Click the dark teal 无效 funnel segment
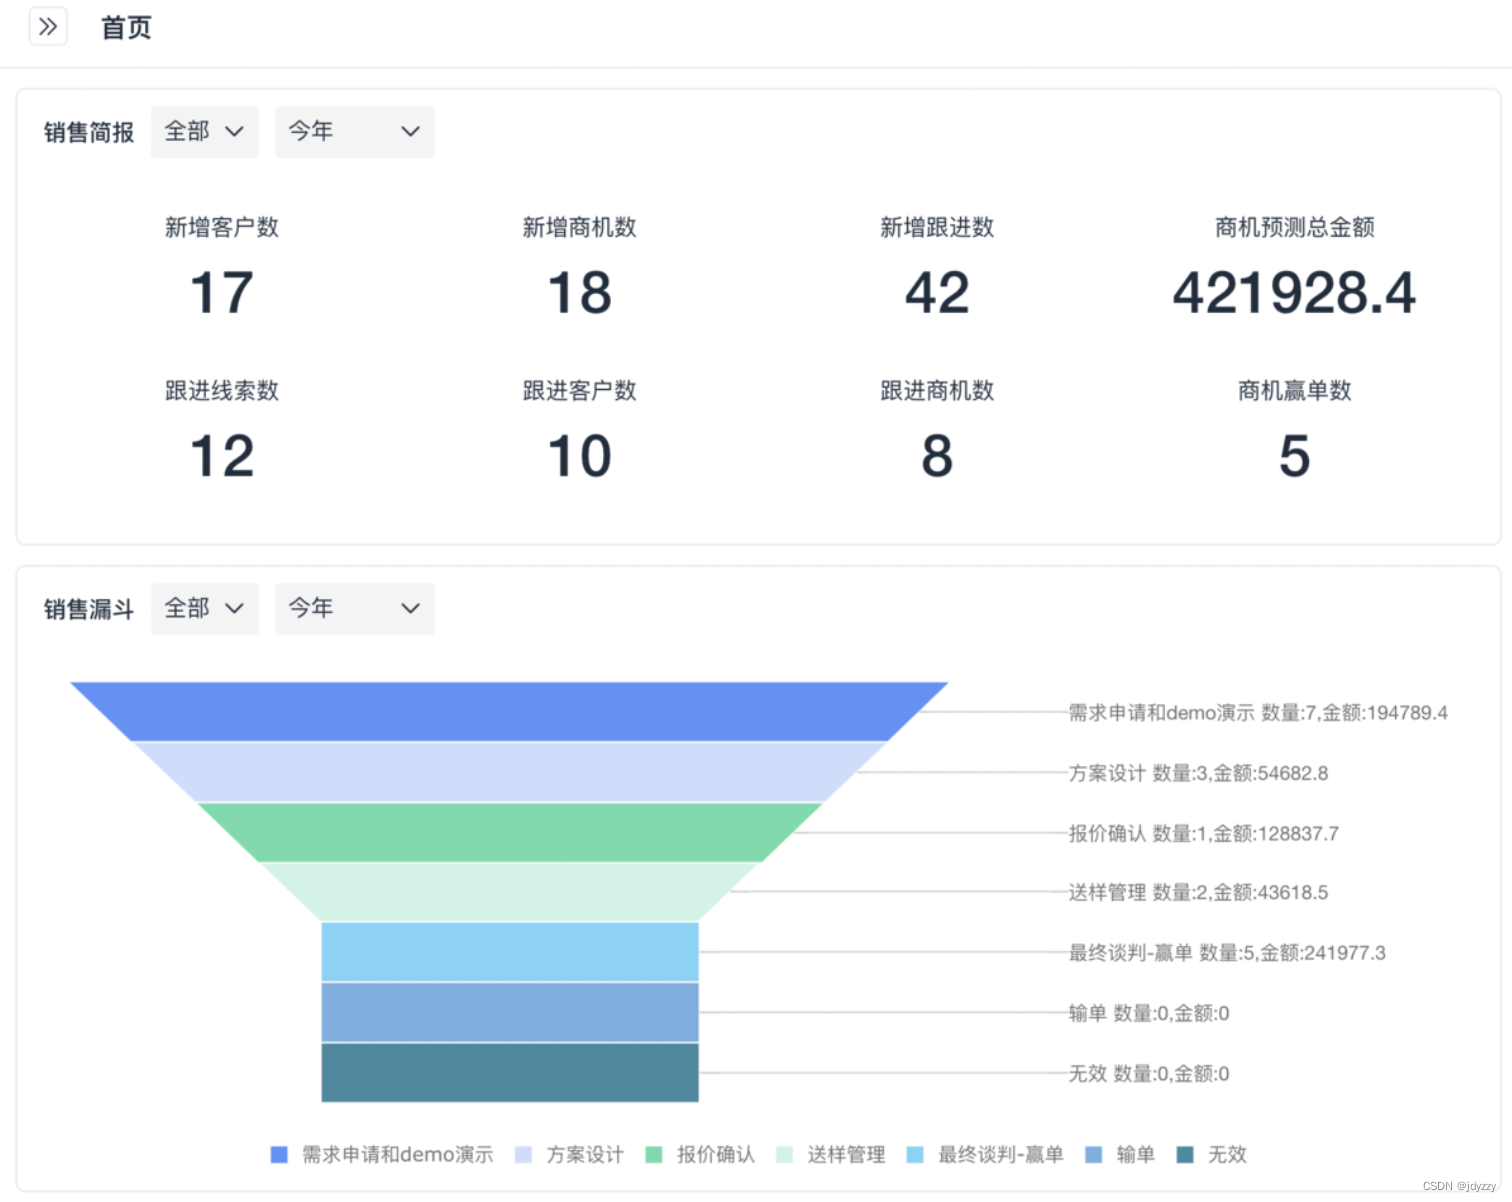 509,1073
